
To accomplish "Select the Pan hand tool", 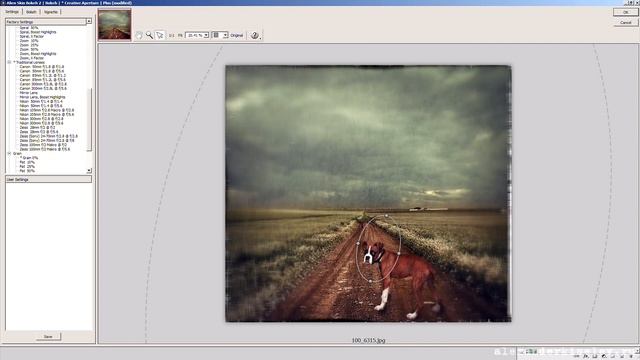I will point(139,36).
